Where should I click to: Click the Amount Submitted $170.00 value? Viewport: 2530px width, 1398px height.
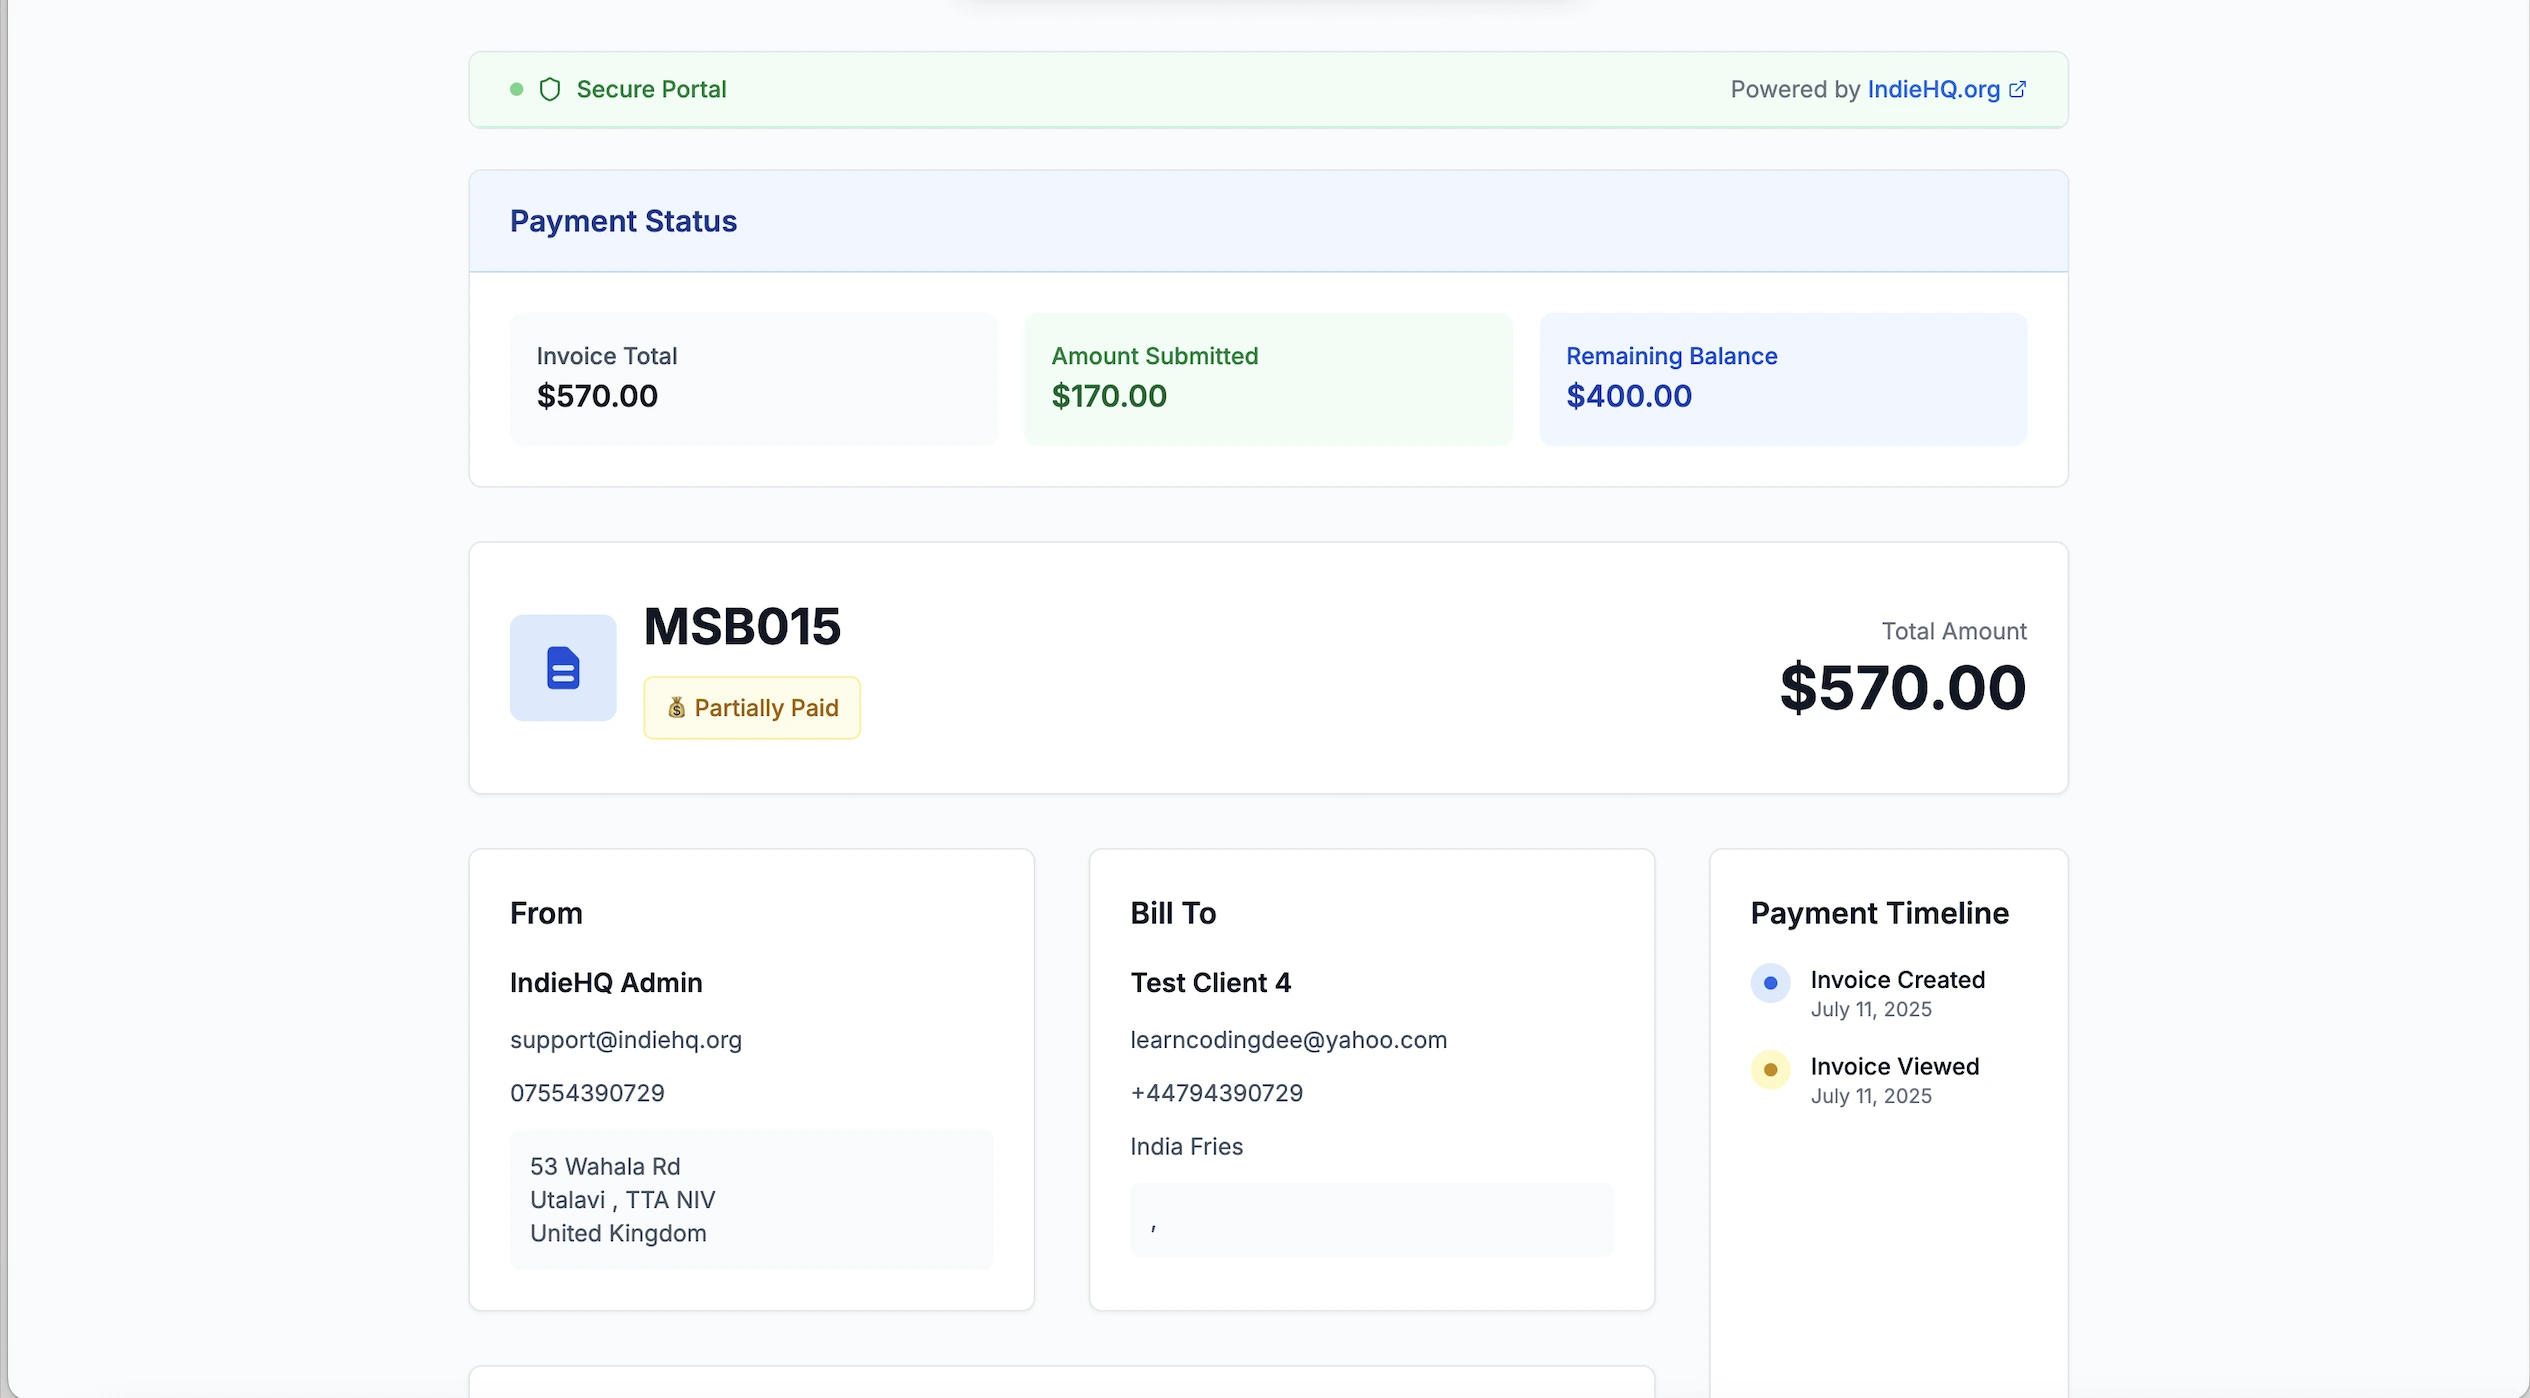1109,396
